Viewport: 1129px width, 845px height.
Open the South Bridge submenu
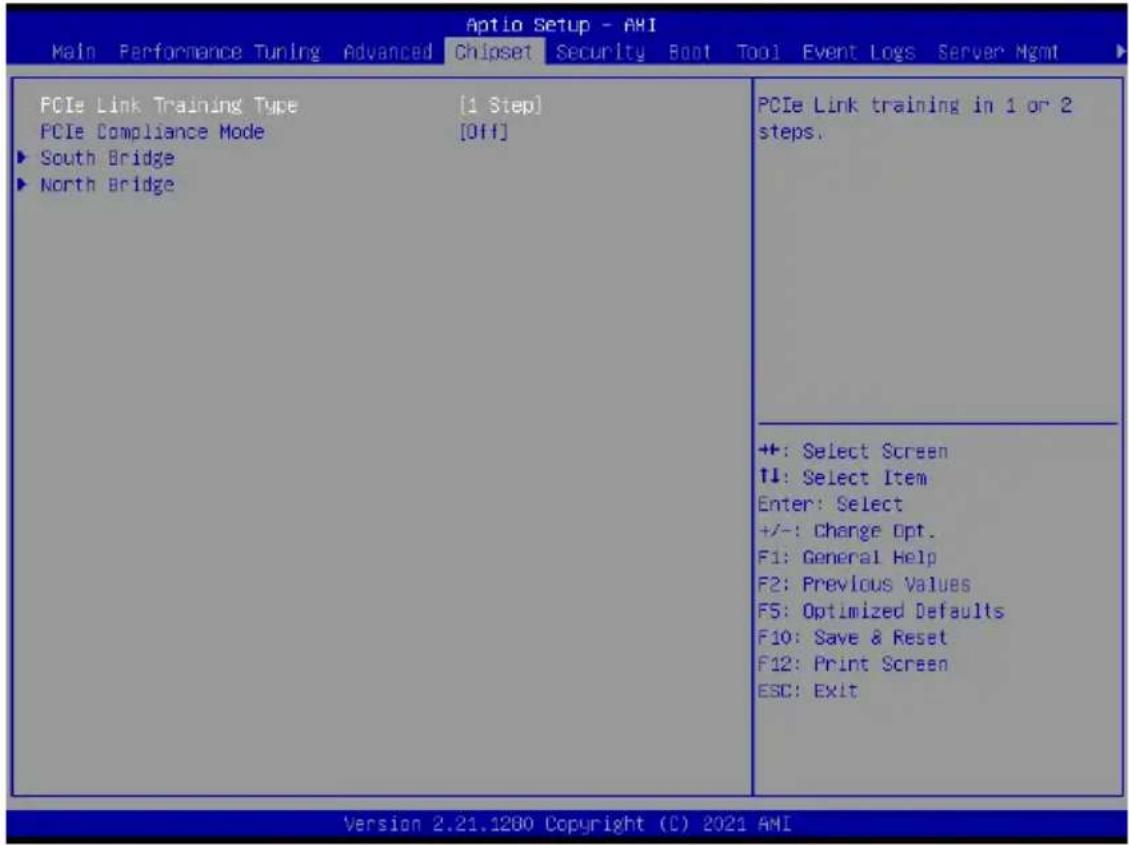point(107,158)
